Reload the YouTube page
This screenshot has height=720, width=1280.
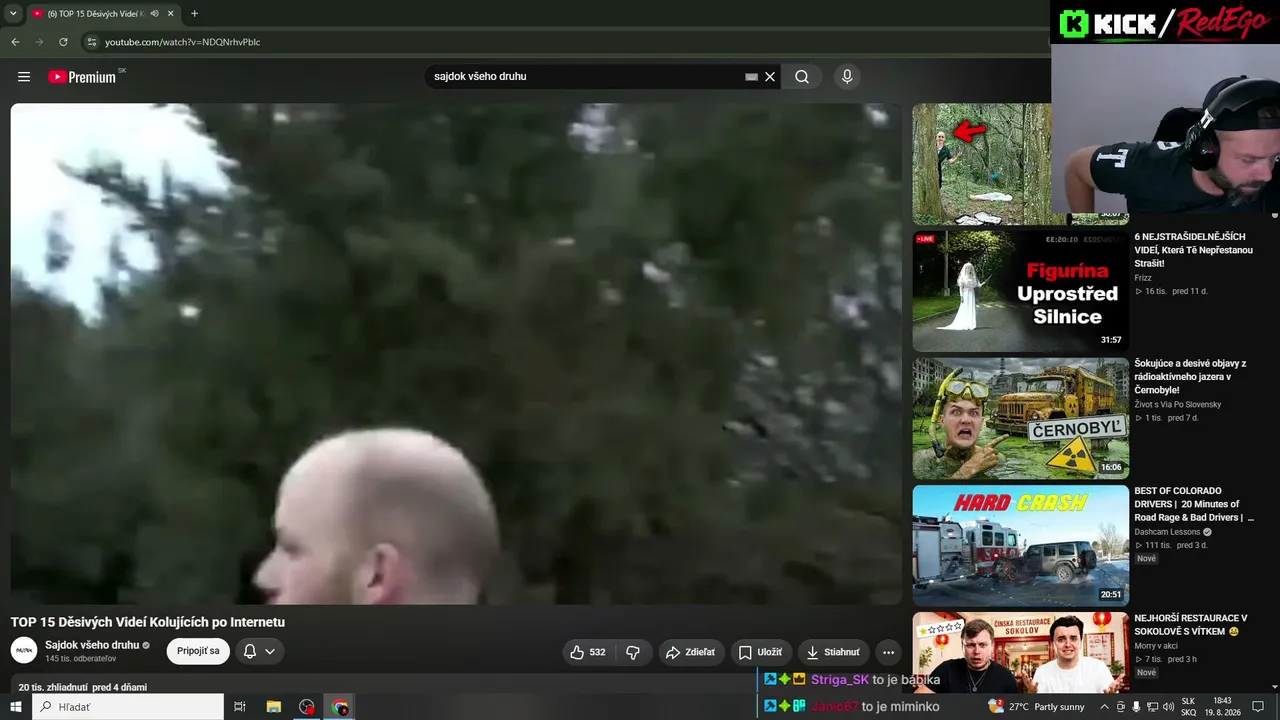tap(63, 42)
